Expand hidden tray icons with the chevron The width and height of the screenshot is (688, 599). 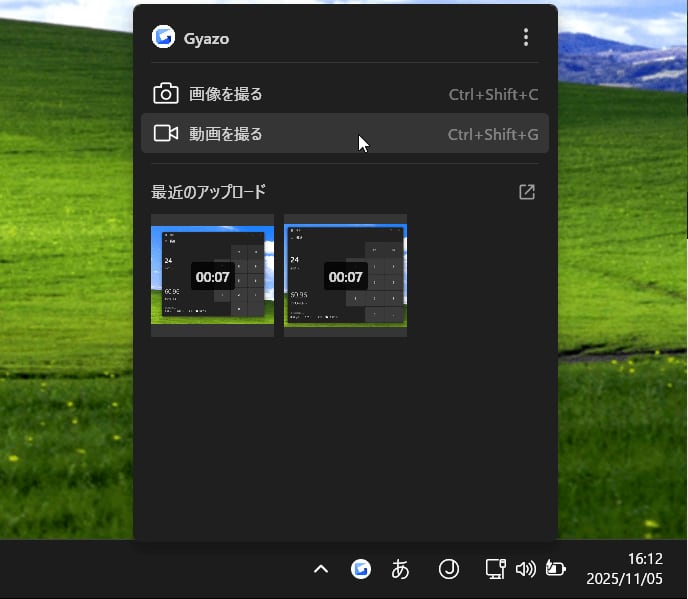pos(321,569)
